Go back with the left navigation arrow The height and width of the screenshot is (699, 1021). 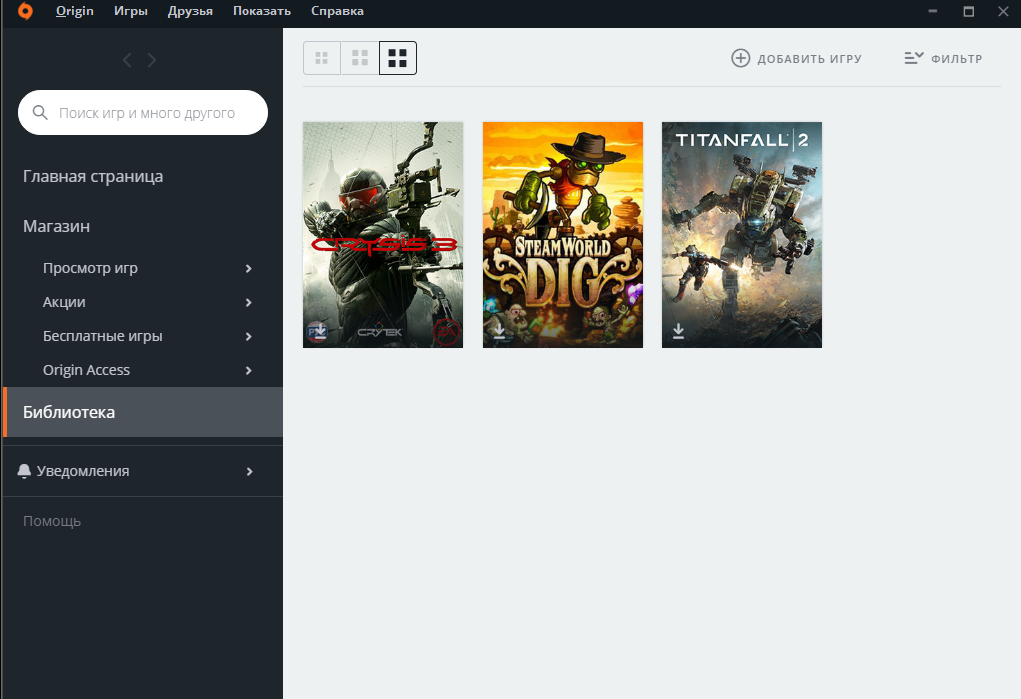[x=128, y=61]
